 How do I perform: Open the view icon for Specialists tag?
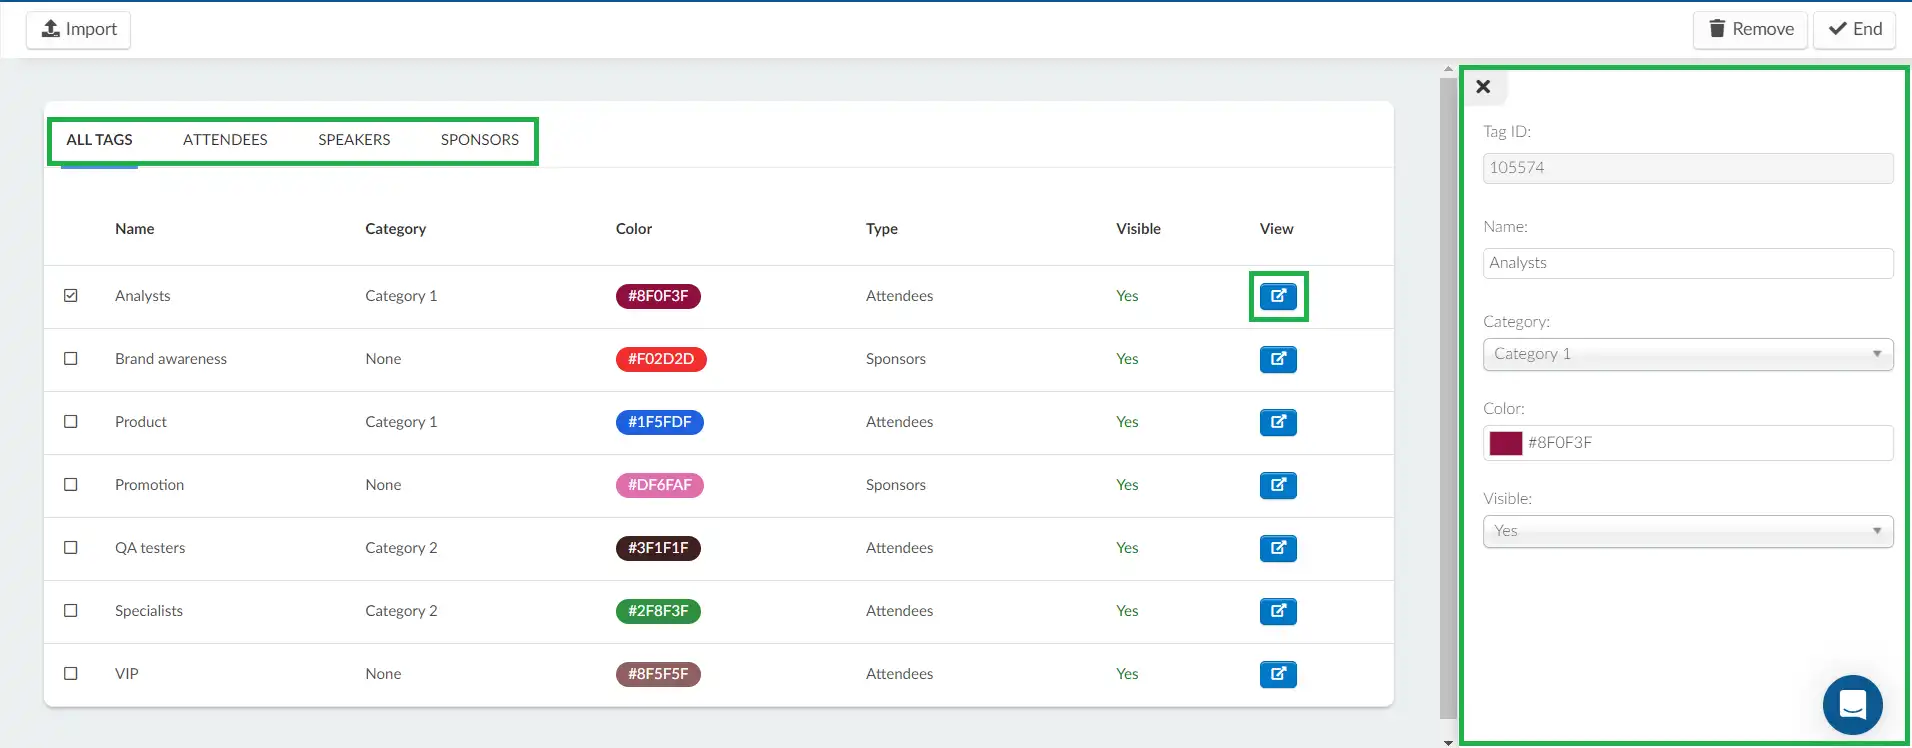click(1278, 611)
